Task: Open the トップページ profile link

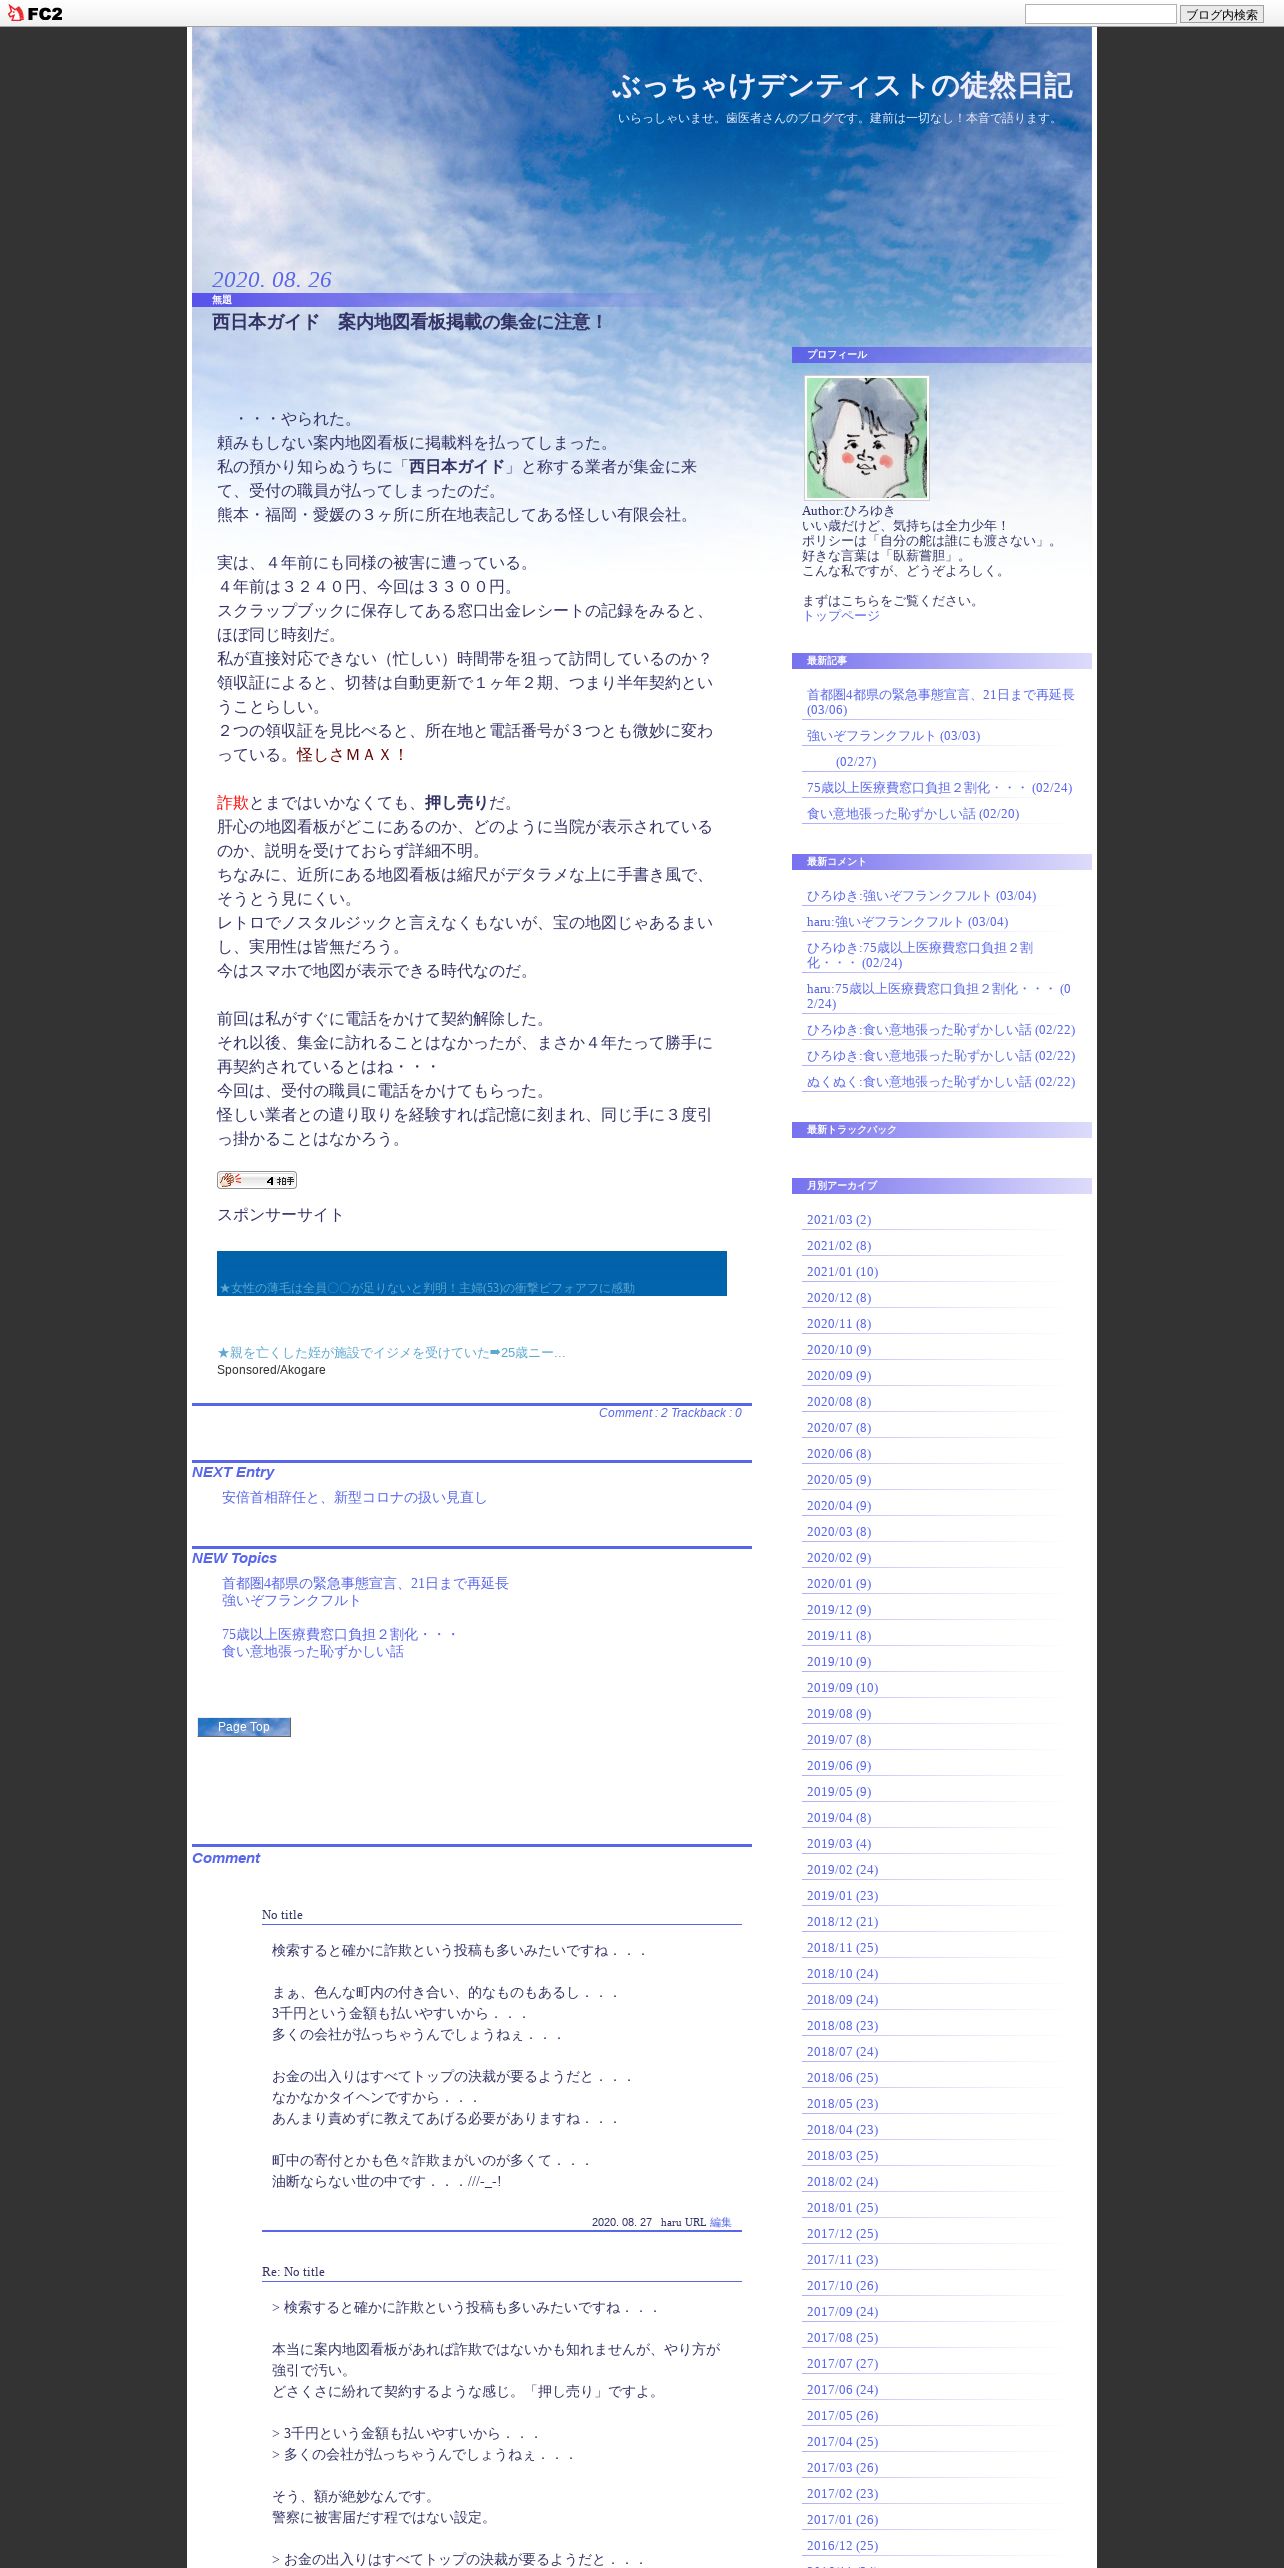Action: (x=841, y=616)
